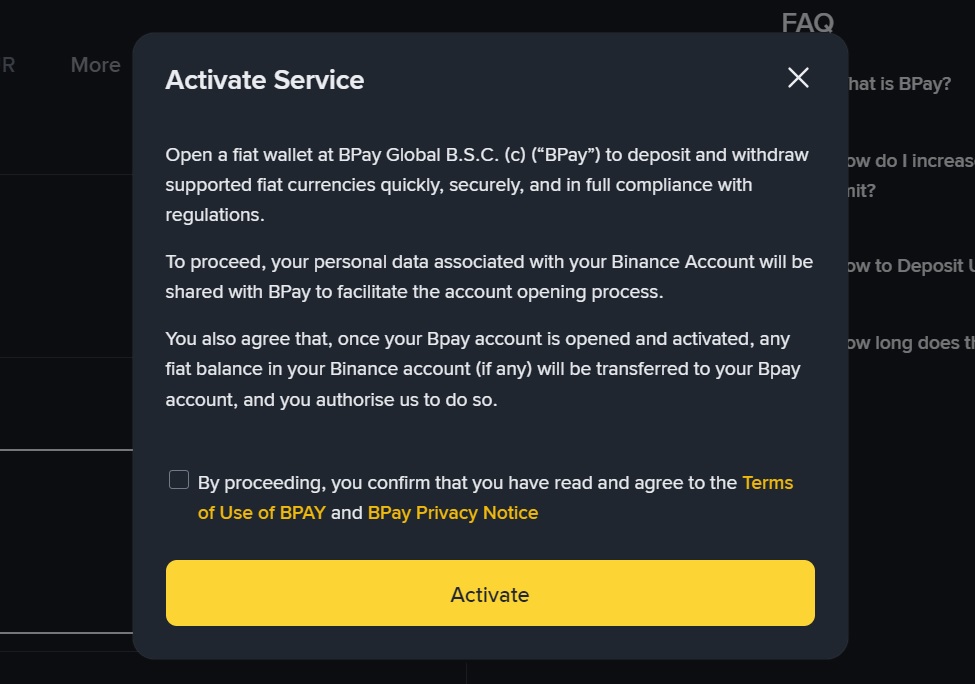Select the partially visible "R" navigation tab
975x684 pixels.
pyautogui.click(x=7, y=65)
